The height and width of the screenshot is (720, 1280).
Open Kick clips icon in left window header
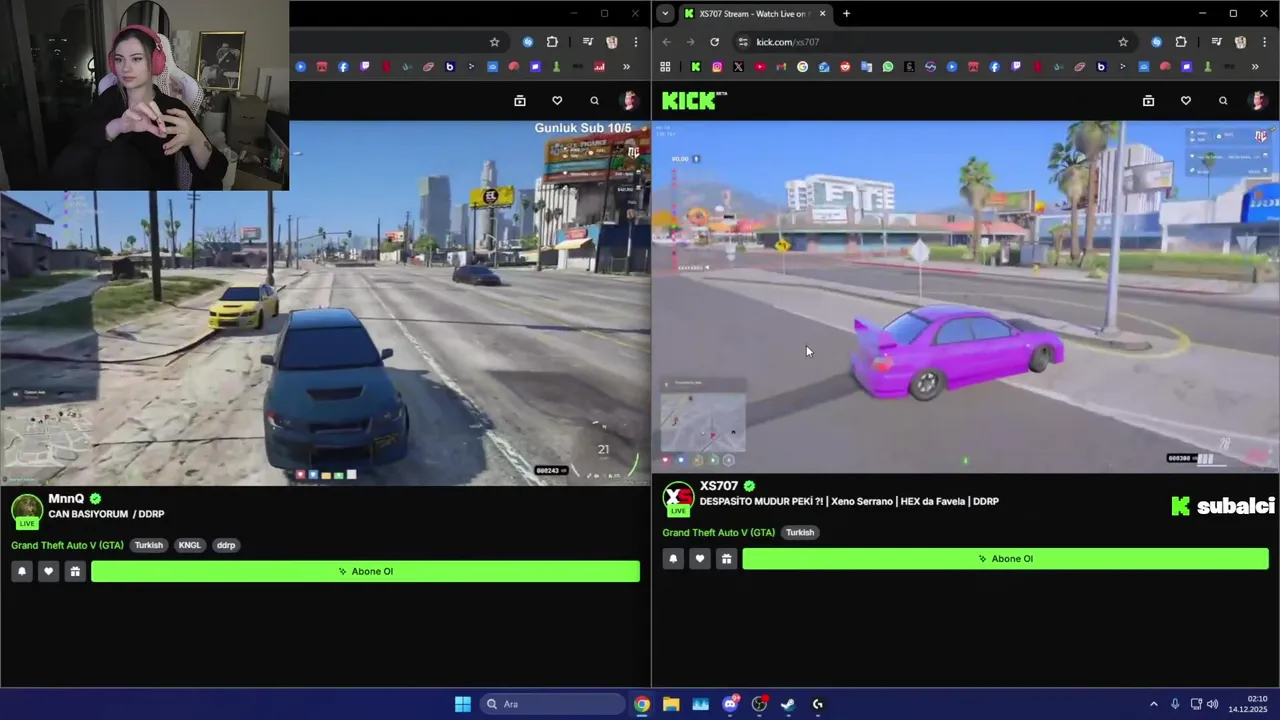point(520,100)
